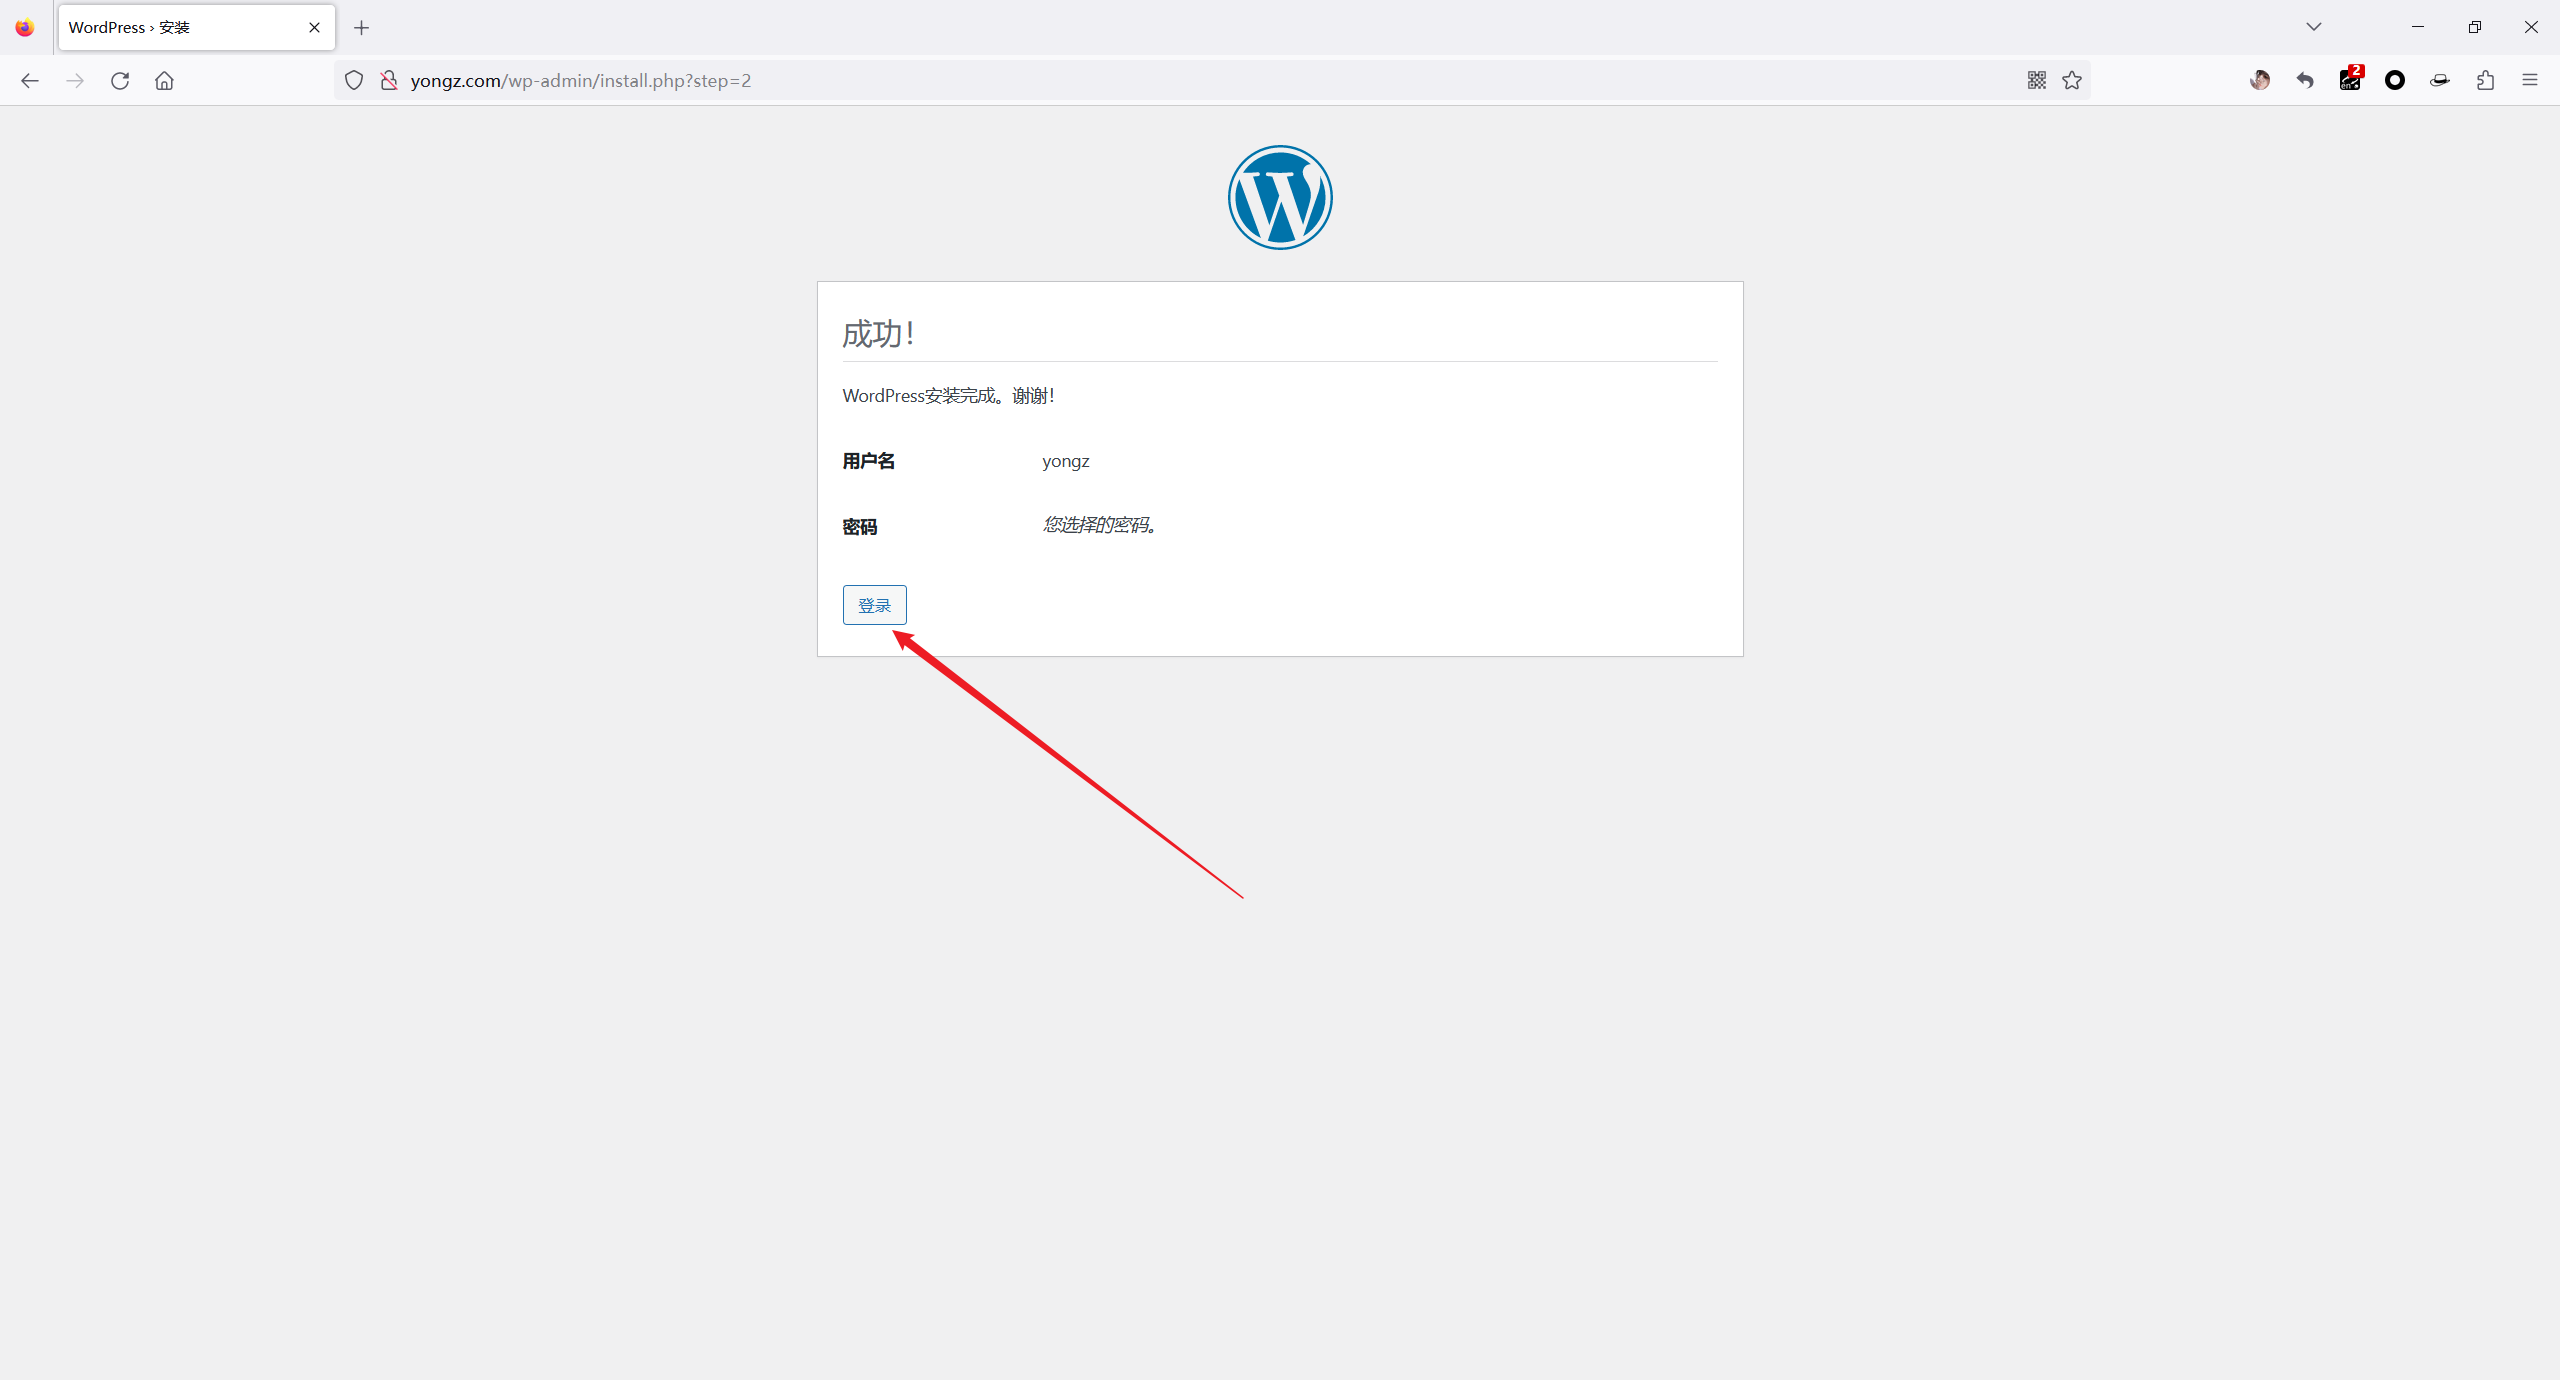Open the QR code generator icon
2560x1380 pixels.
coord(2037,80)
